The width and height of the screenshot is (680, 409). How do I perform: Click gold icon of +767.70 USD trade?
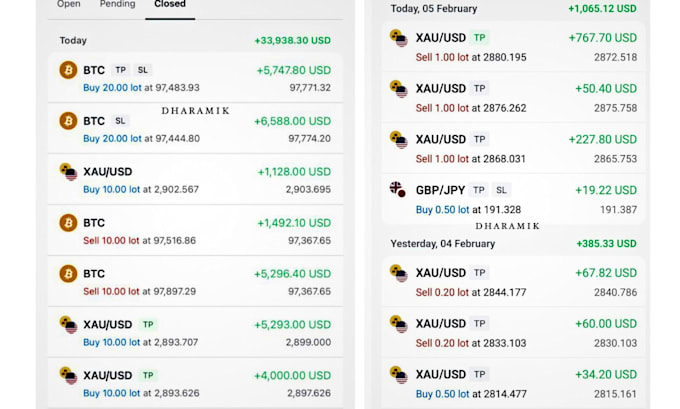pyautogui.click(x=399, y=38)
